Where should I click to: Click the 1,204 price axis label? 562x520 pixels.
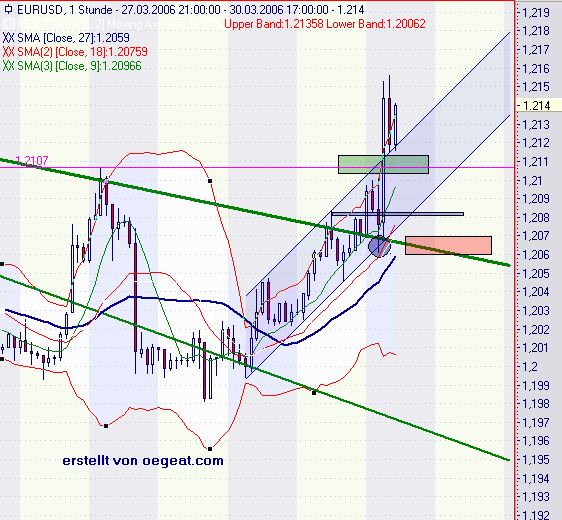(x=536, y=292)
